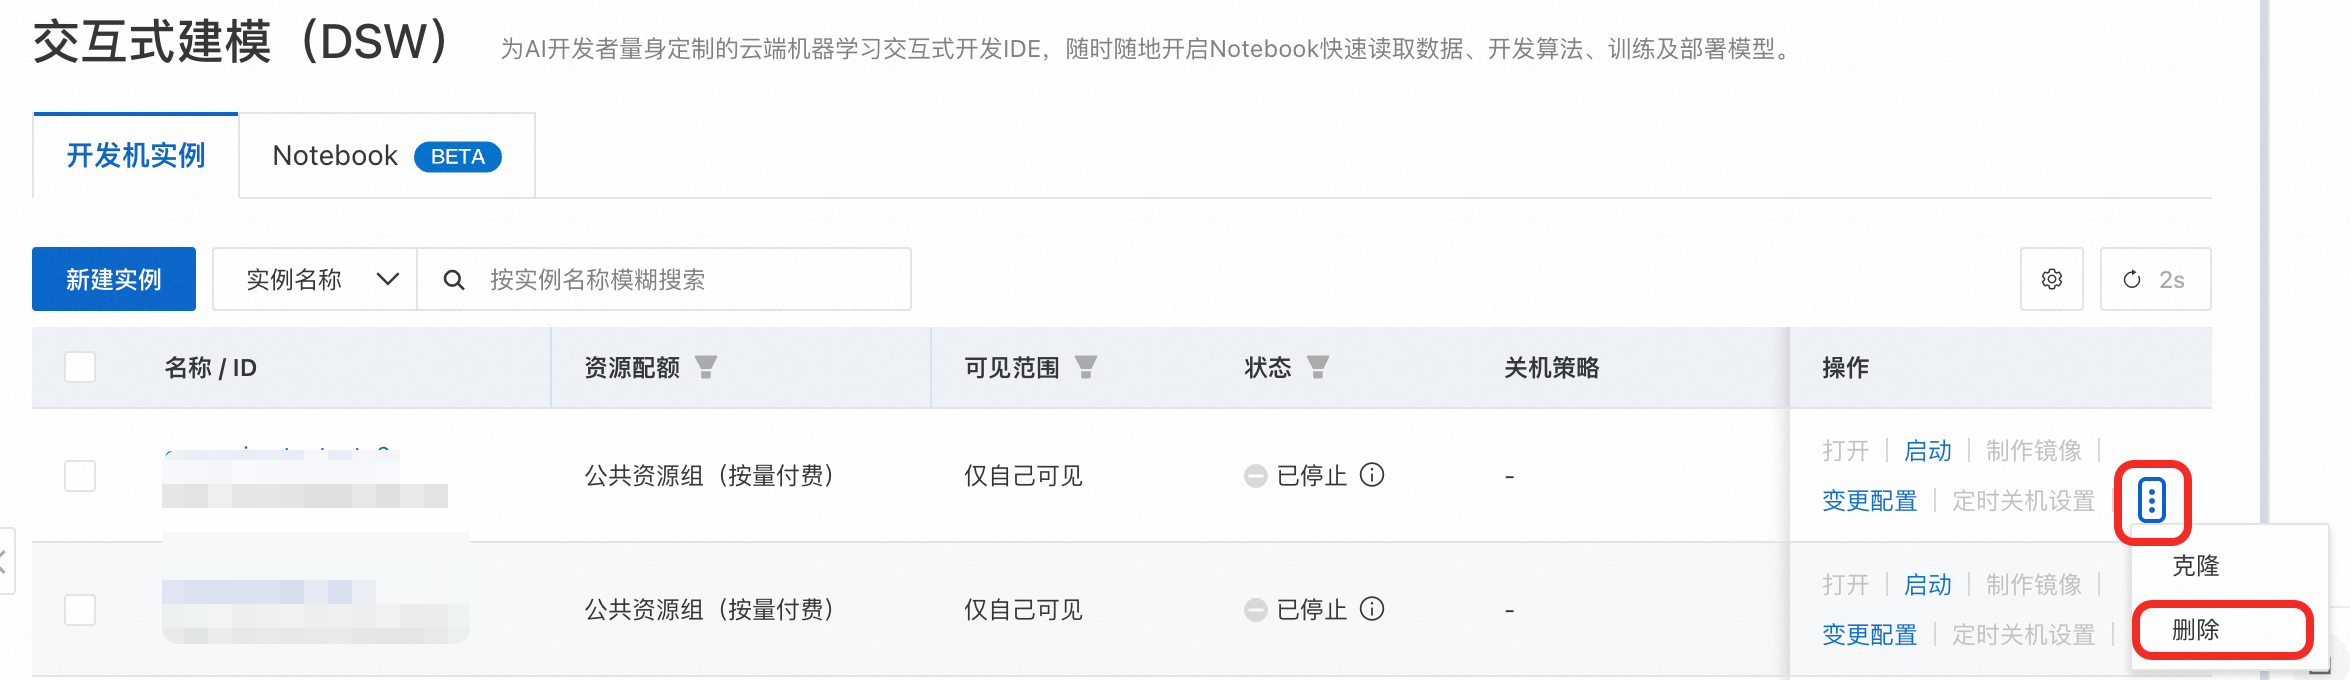
Task: Click 变更配置 link in the second row
Action: point(1869,635)
